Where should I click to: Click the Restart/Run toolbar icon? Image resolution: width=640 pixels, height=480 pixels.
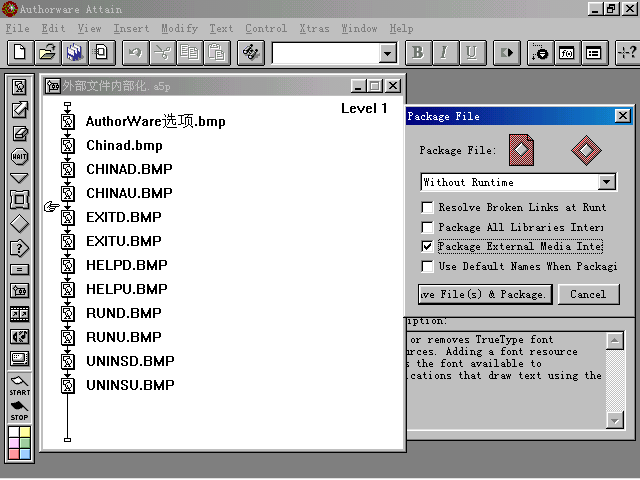coord(507,53)
